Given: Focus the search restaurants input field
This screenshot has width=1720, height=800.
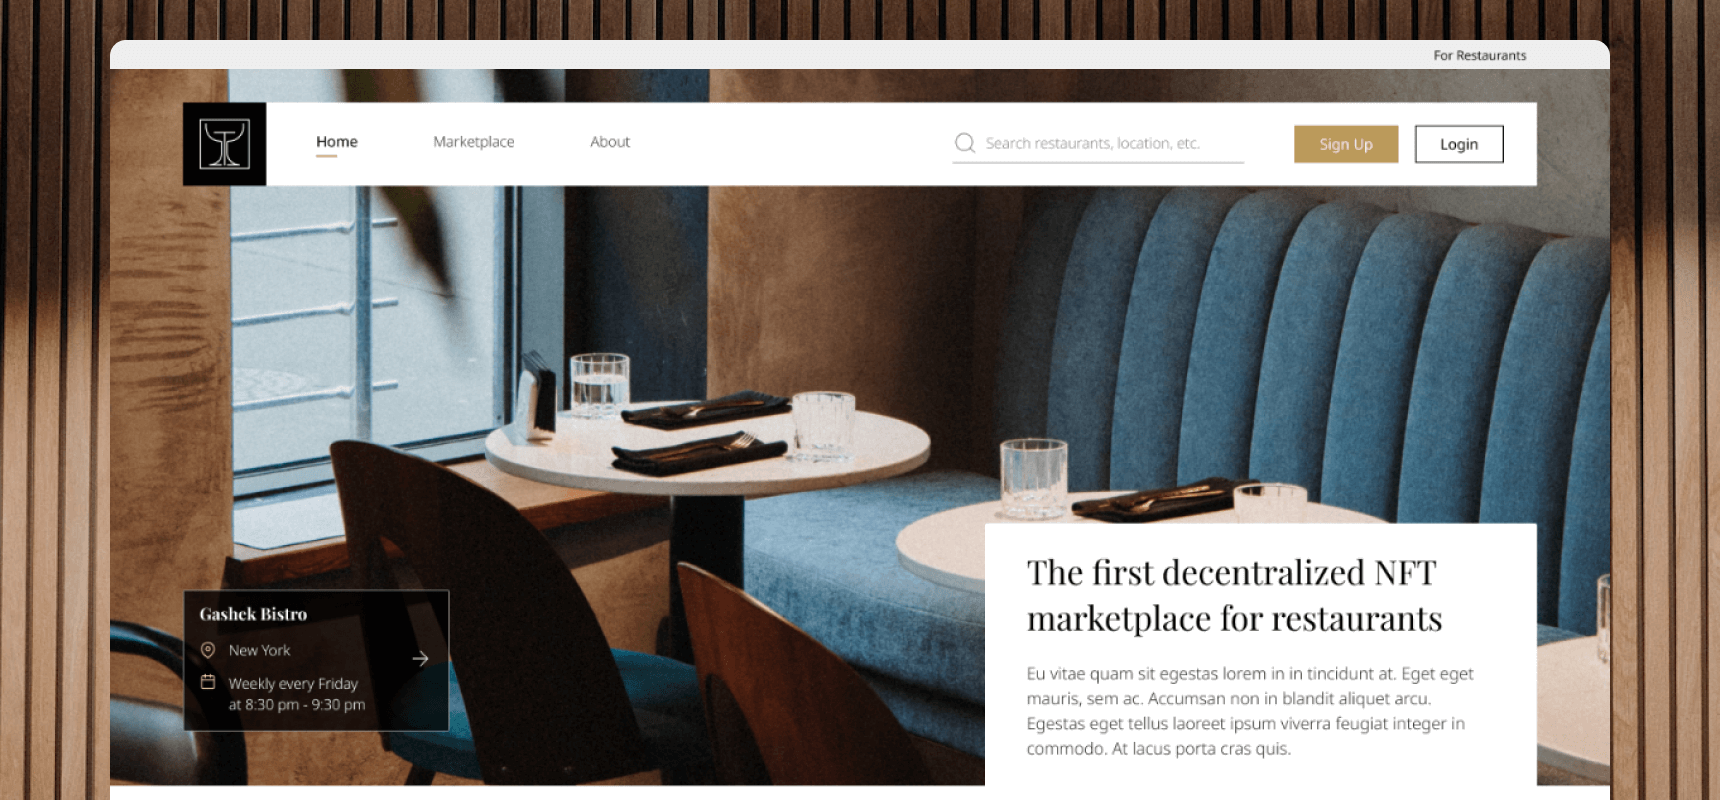Looking at the screenshot, I should pos(1098,143).
